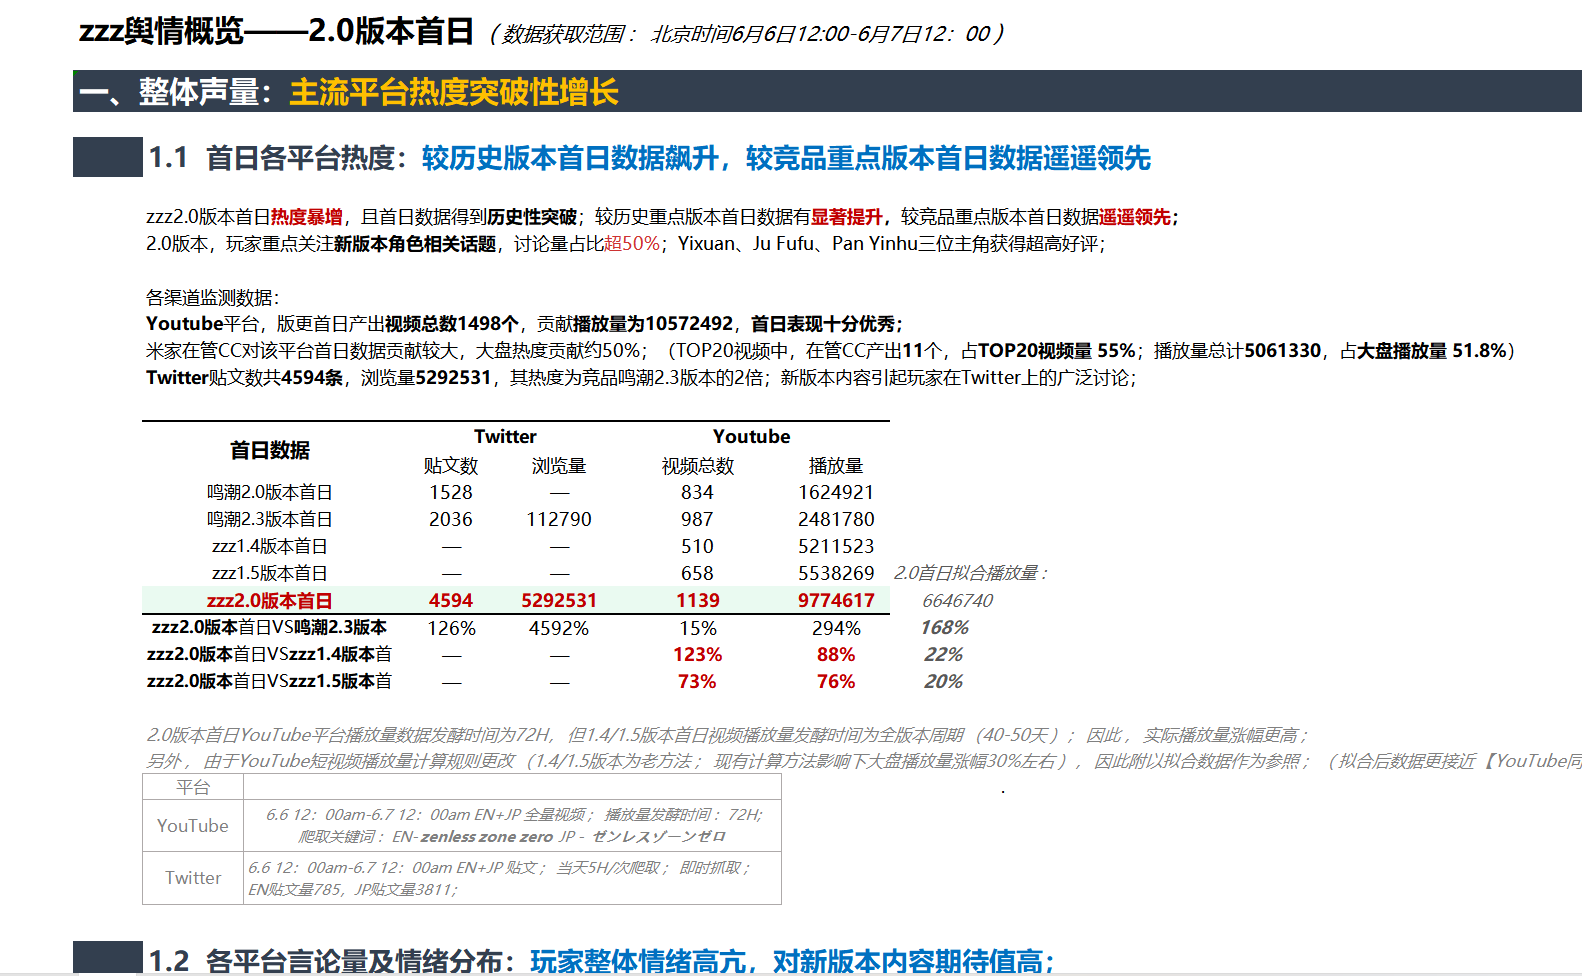Select the cell showing 294%
The width and height of the screenshot is (1582, 976).
click(836, 628)
